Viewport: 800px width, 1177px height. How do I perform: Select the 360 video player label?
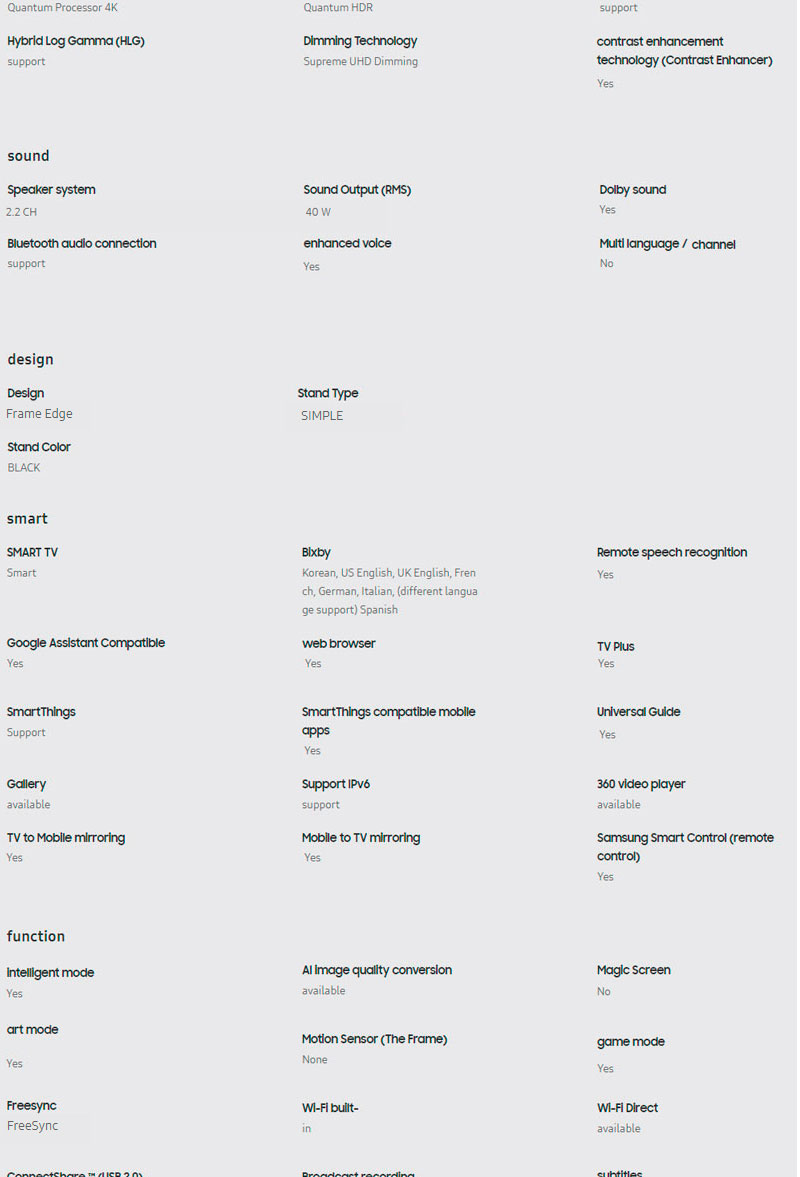[641, 785]
